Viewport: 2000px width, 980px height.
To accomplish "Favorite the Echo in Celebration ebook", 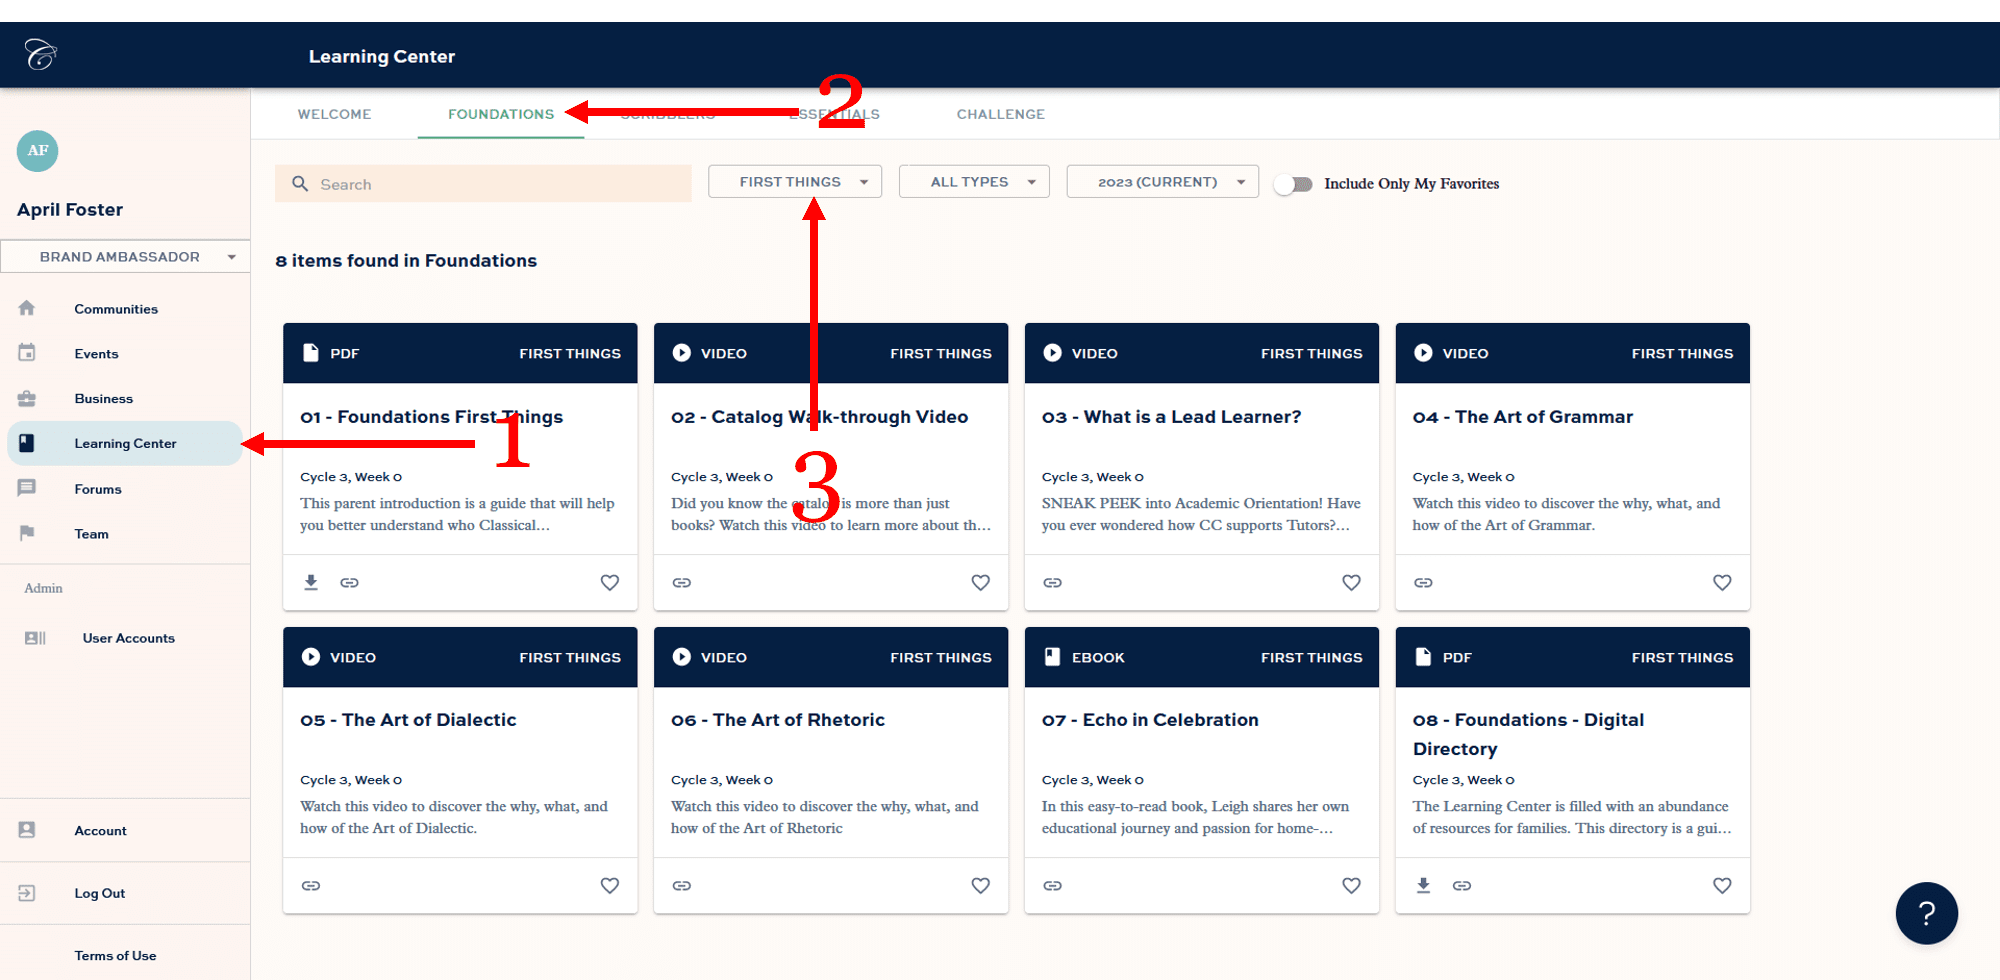I will 1351,885.
